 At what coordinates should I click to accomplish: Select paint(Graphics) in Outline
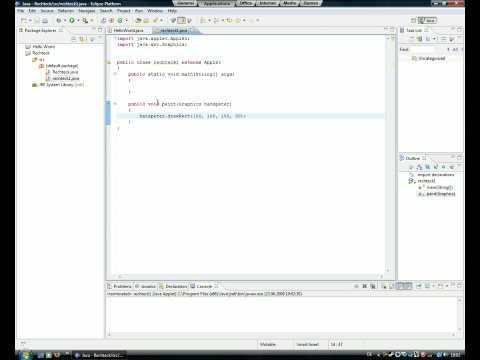click(437, 194)
